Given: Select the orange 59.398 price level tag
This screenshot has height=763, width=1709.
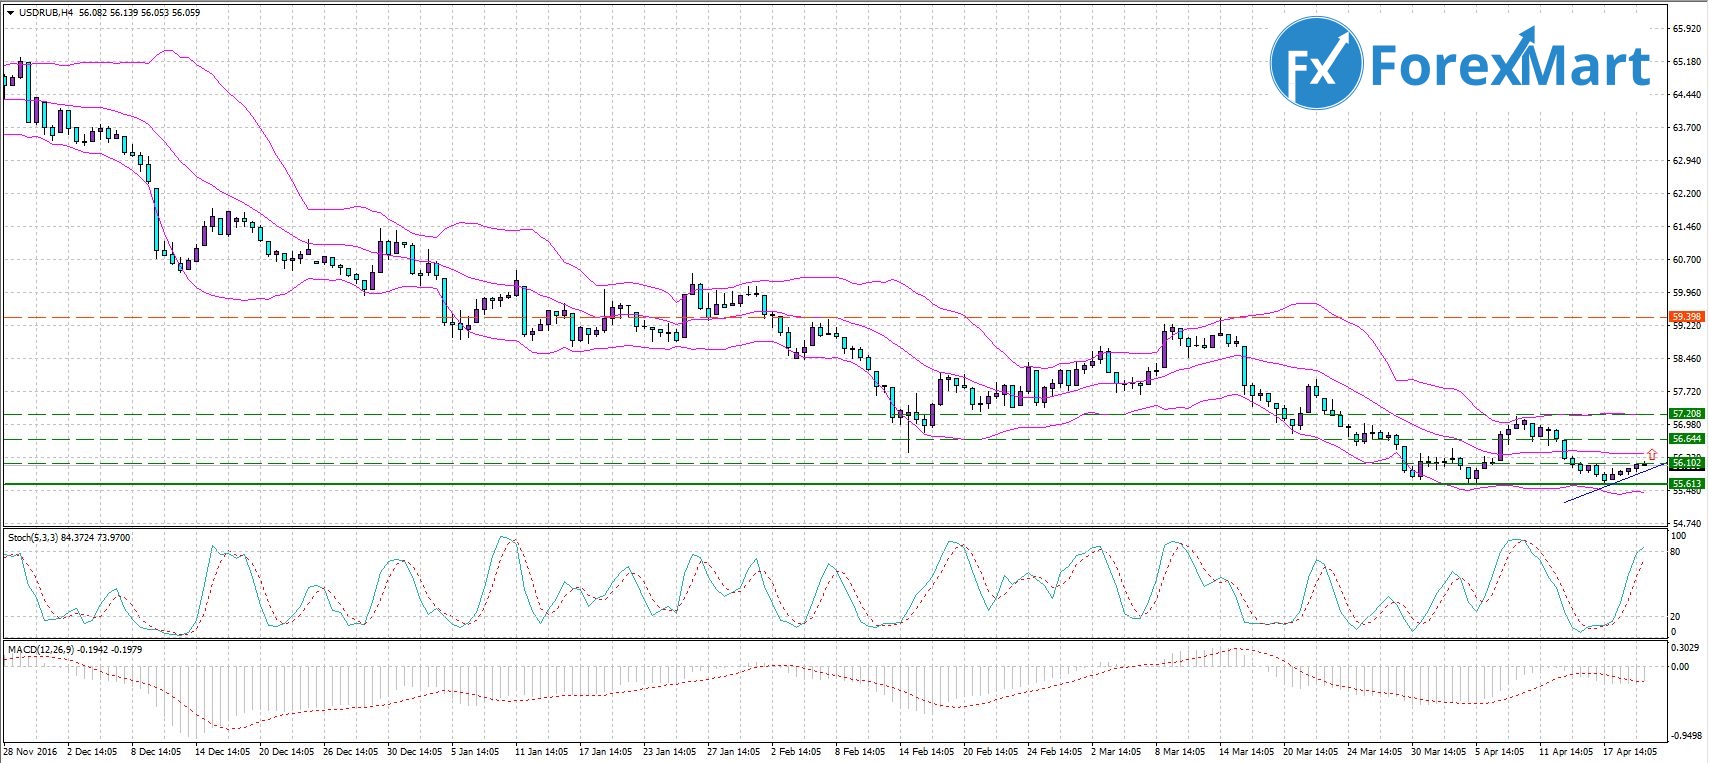Looking at the screenshot, I should (1686, 317).
